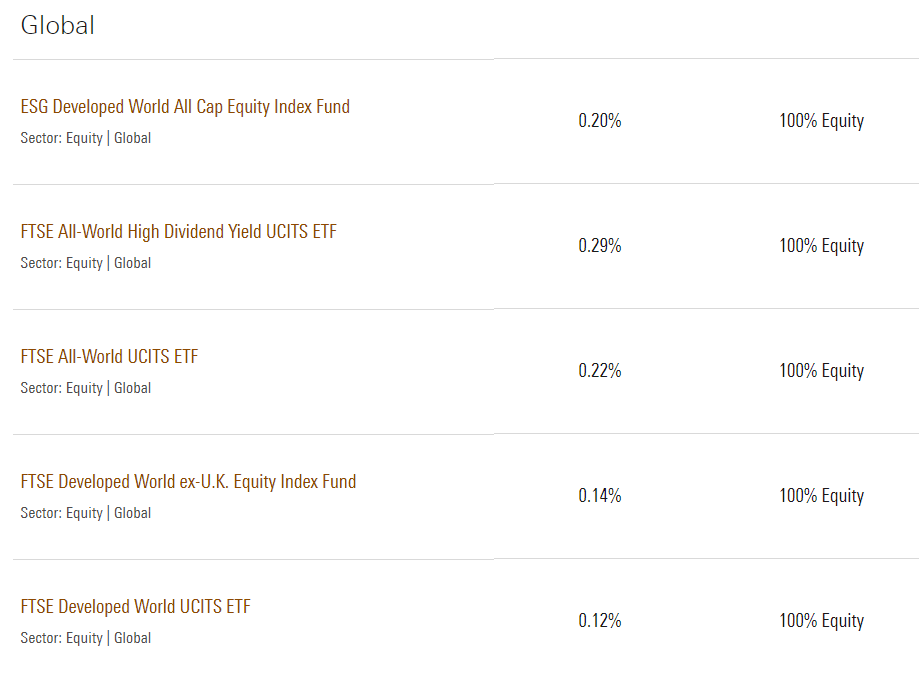
Task: Click 100% Equity for Developed World ex-U.K. fund
Action: (x=821, y=496)
